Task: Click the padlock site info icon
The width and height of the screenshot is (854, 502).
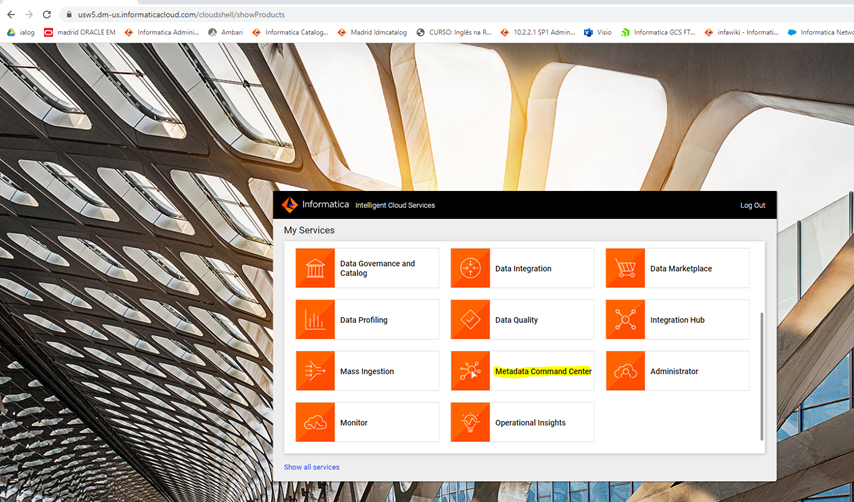Action: [69, 15]
